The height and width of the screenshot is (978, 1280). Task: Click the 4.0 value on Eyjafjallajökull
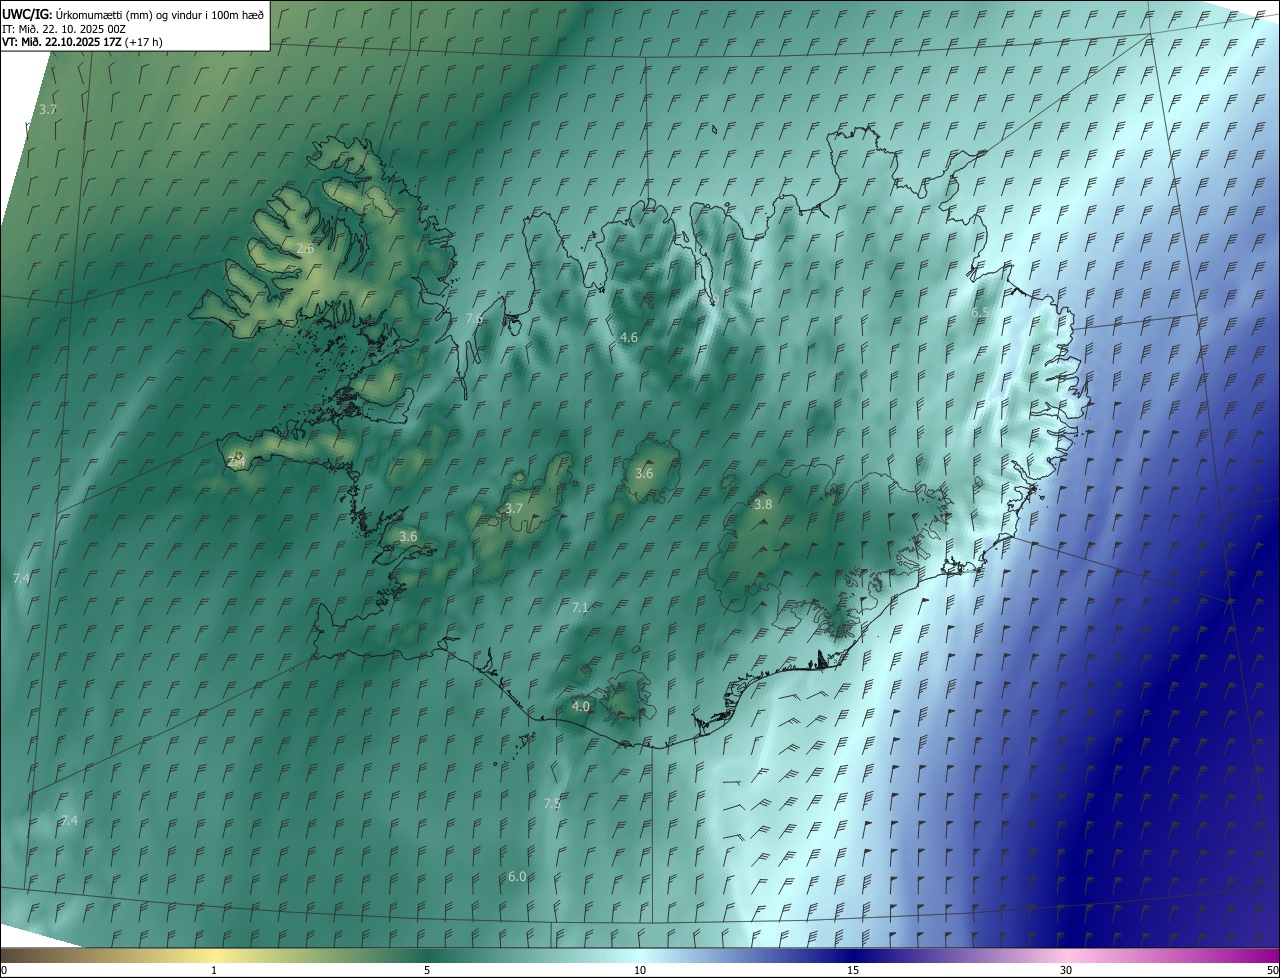point(581,706)
